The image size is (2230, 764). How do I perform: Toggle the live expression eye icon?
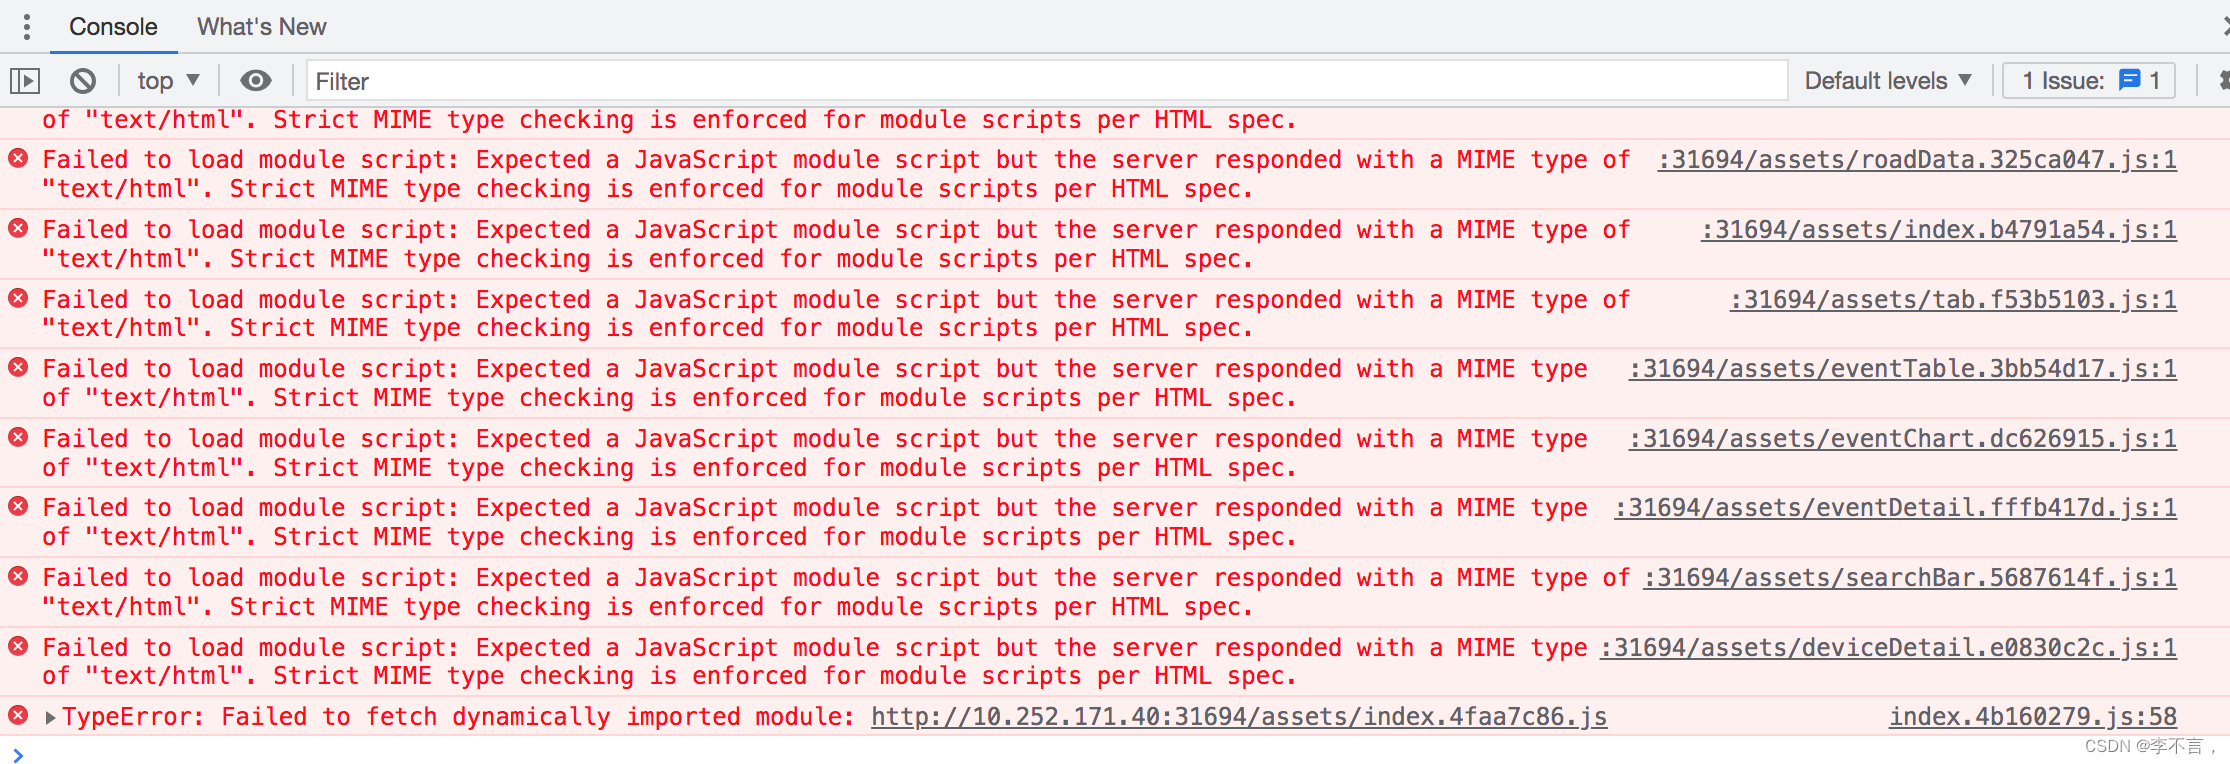(256, 81)
